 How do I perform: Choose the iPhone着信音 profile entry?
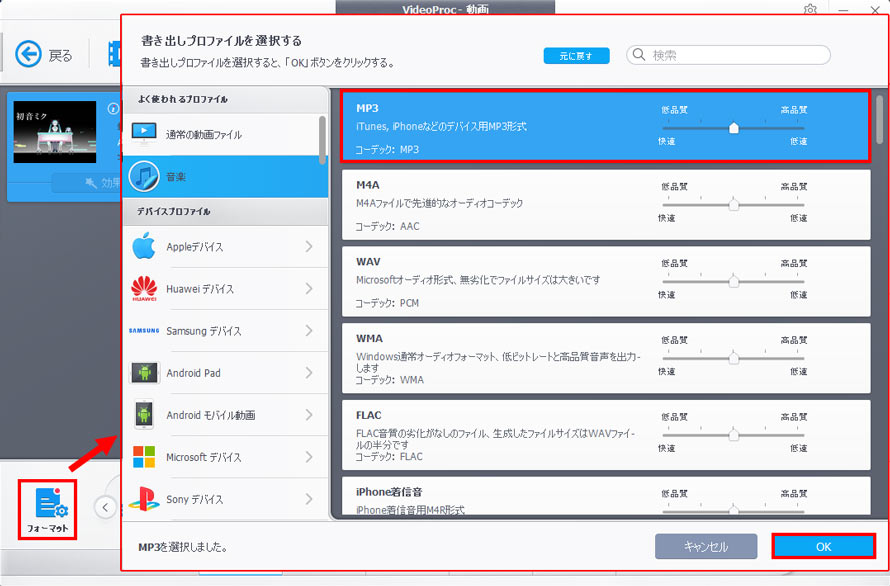click(606, 496)
